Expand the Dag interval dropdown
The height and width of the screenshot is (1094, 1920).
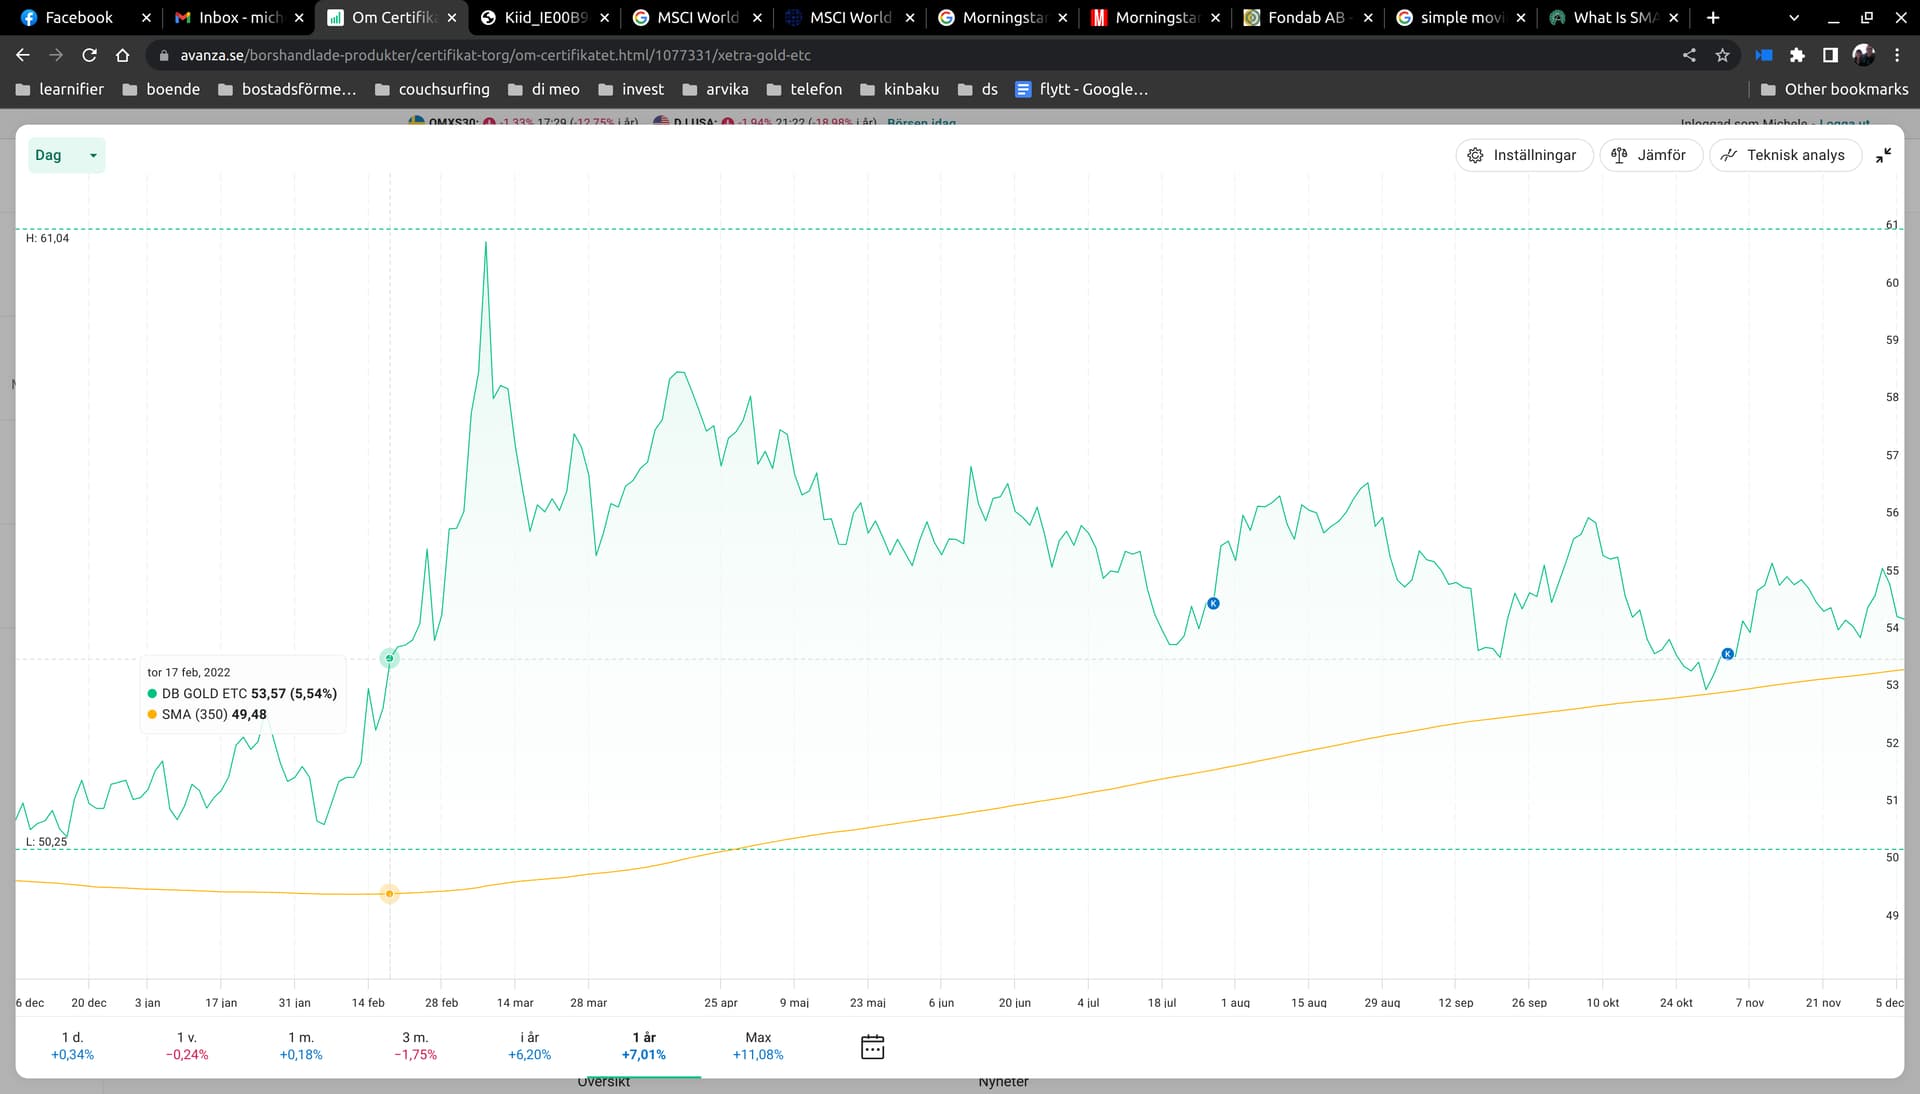(x=65, y=155)
